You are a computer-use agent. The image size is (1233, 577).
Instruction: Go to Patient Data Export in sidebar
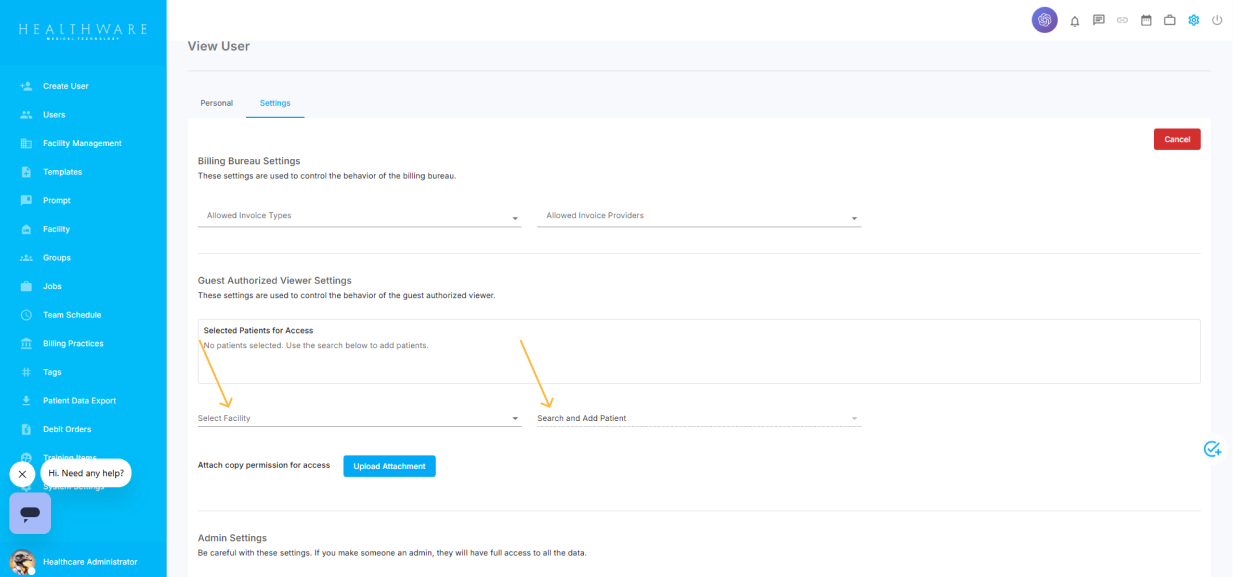tap(79, 400)
